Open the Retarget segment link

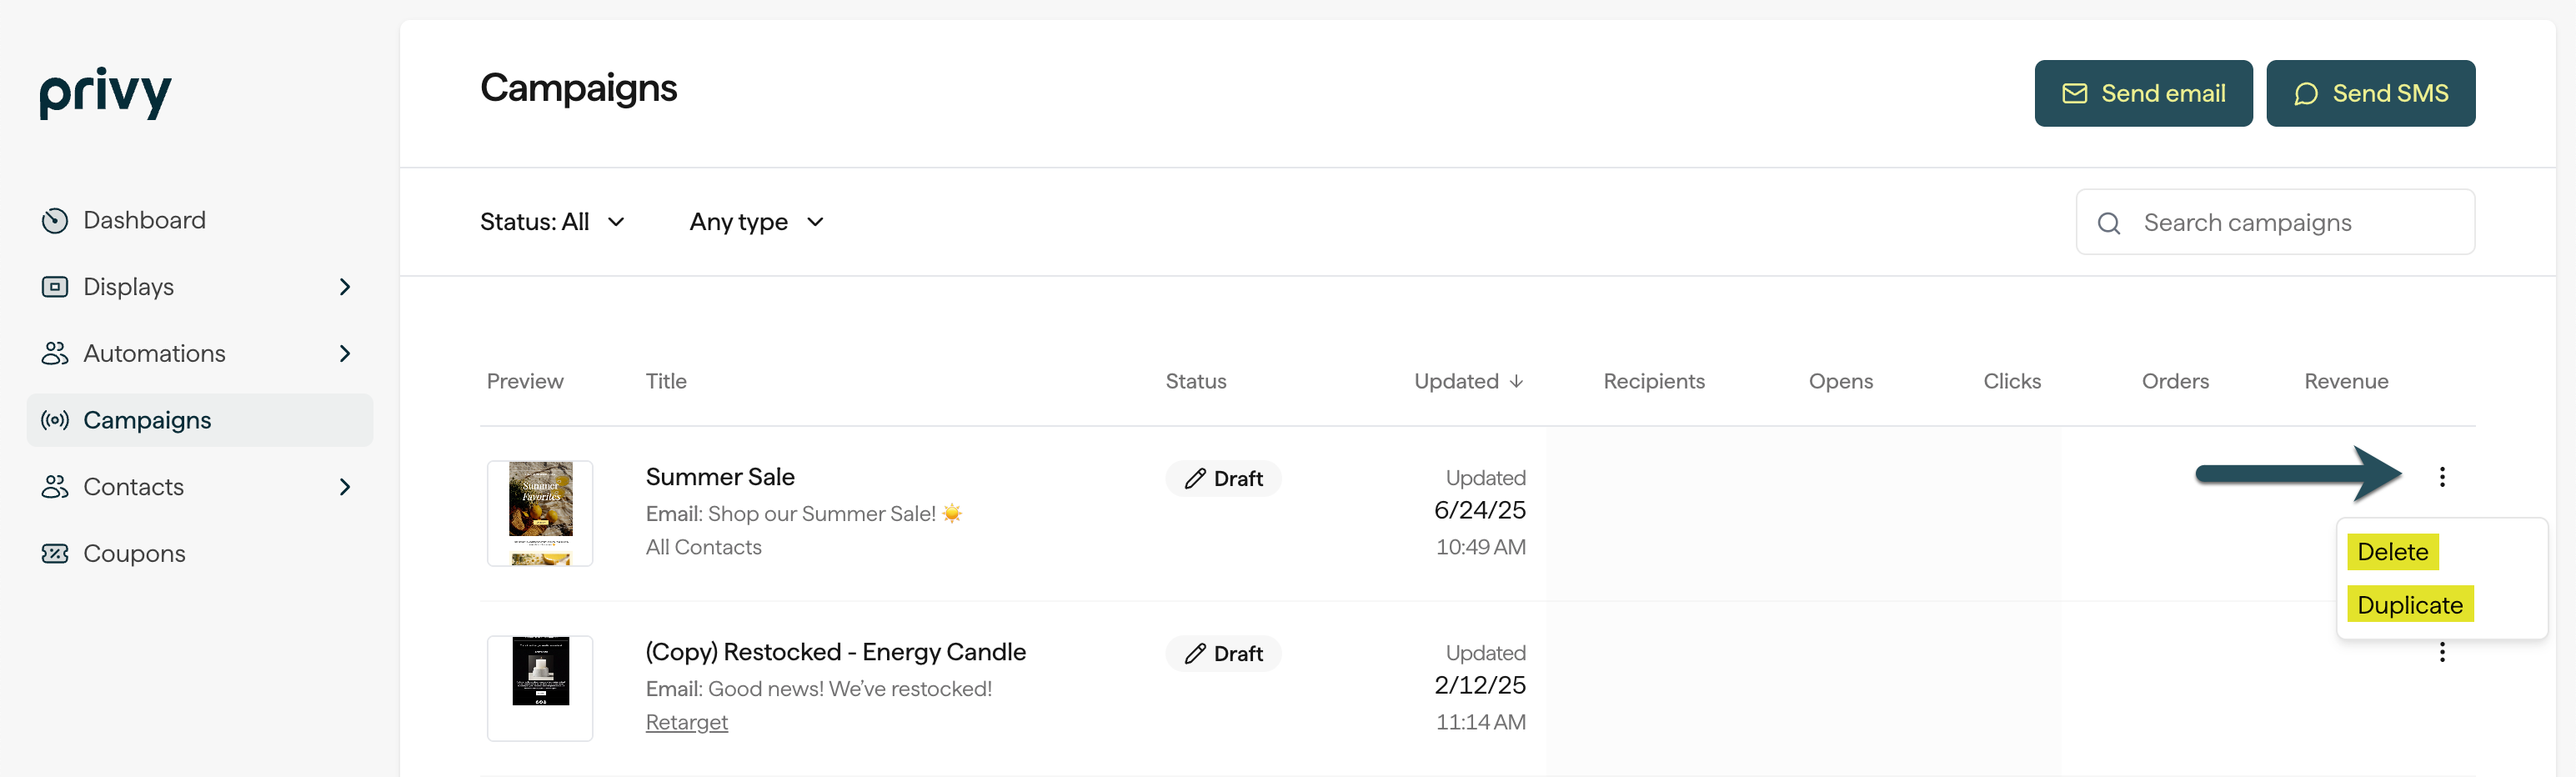(x=686, y=722)
